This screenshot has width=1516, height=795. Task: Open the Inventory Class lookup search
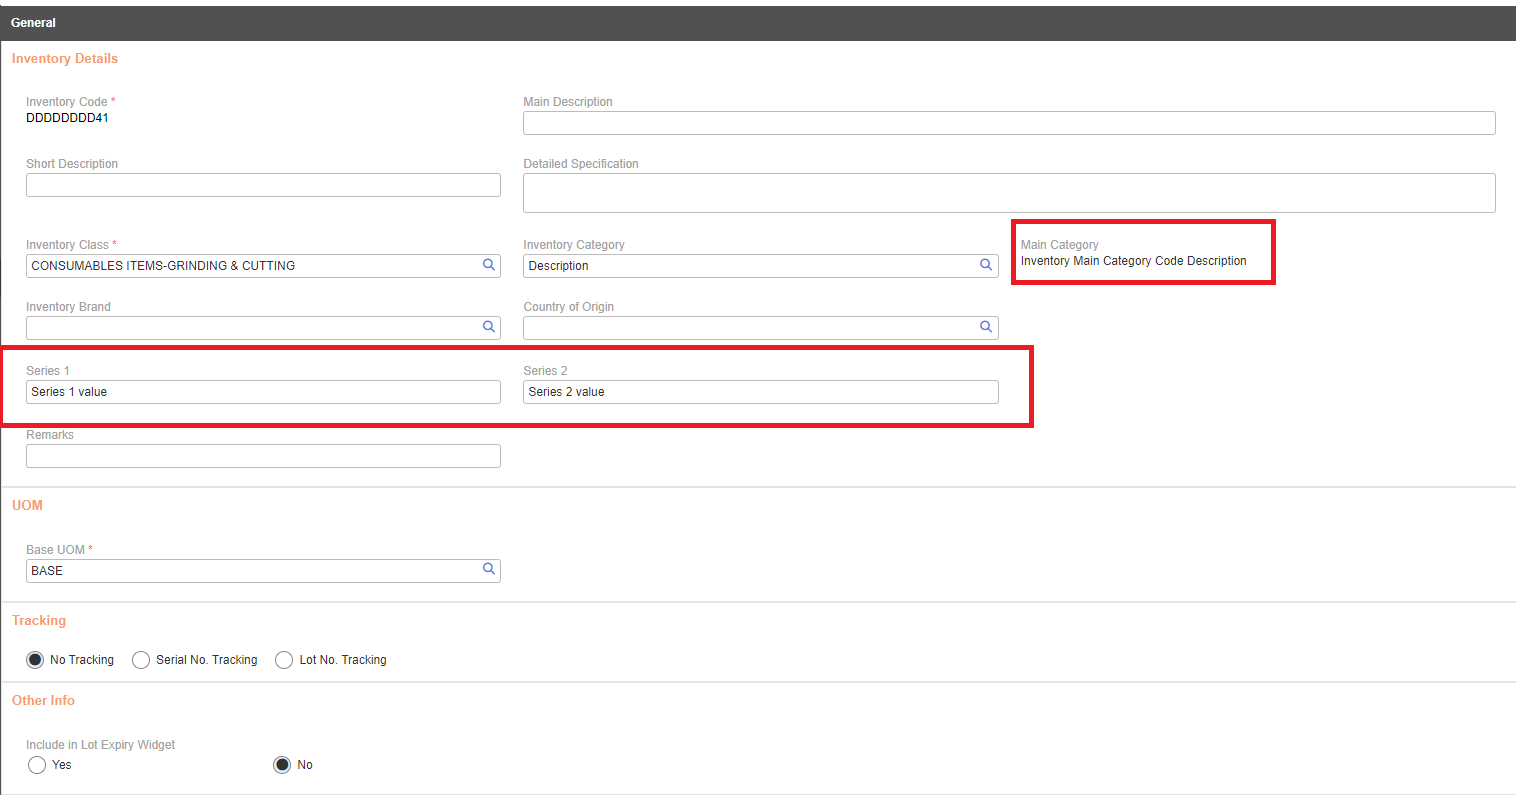488,265
